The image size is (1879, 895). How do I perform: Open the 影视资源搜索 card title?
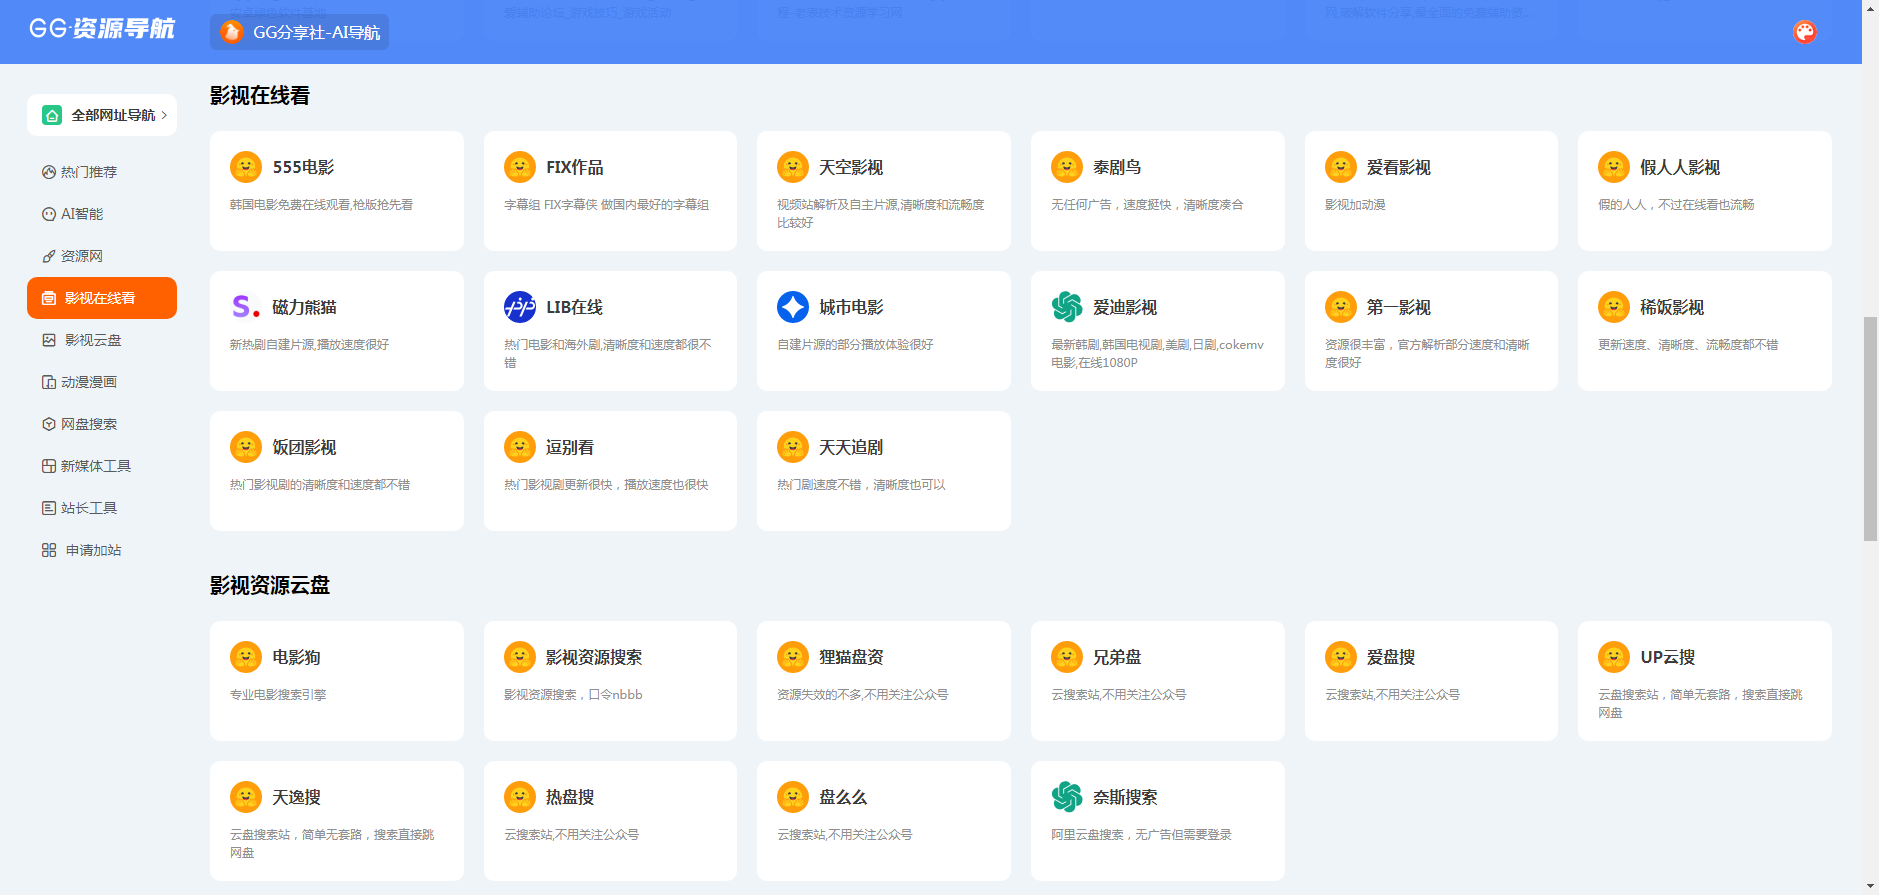594,657
